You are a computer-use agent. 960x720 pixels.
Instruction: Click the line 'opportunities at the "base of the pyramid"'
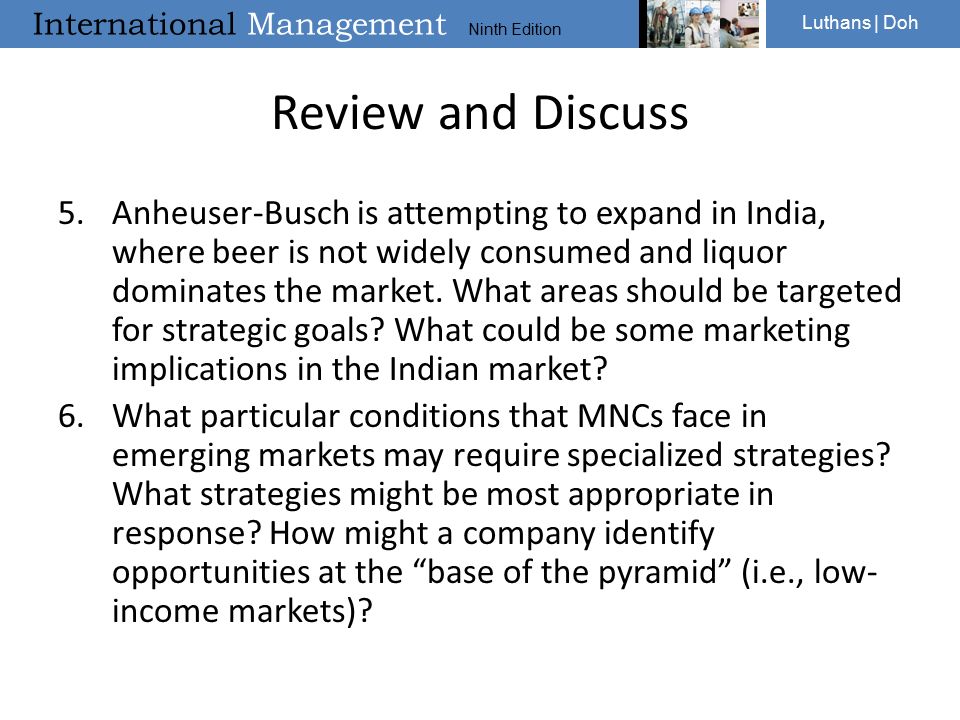tap(495, 573)
